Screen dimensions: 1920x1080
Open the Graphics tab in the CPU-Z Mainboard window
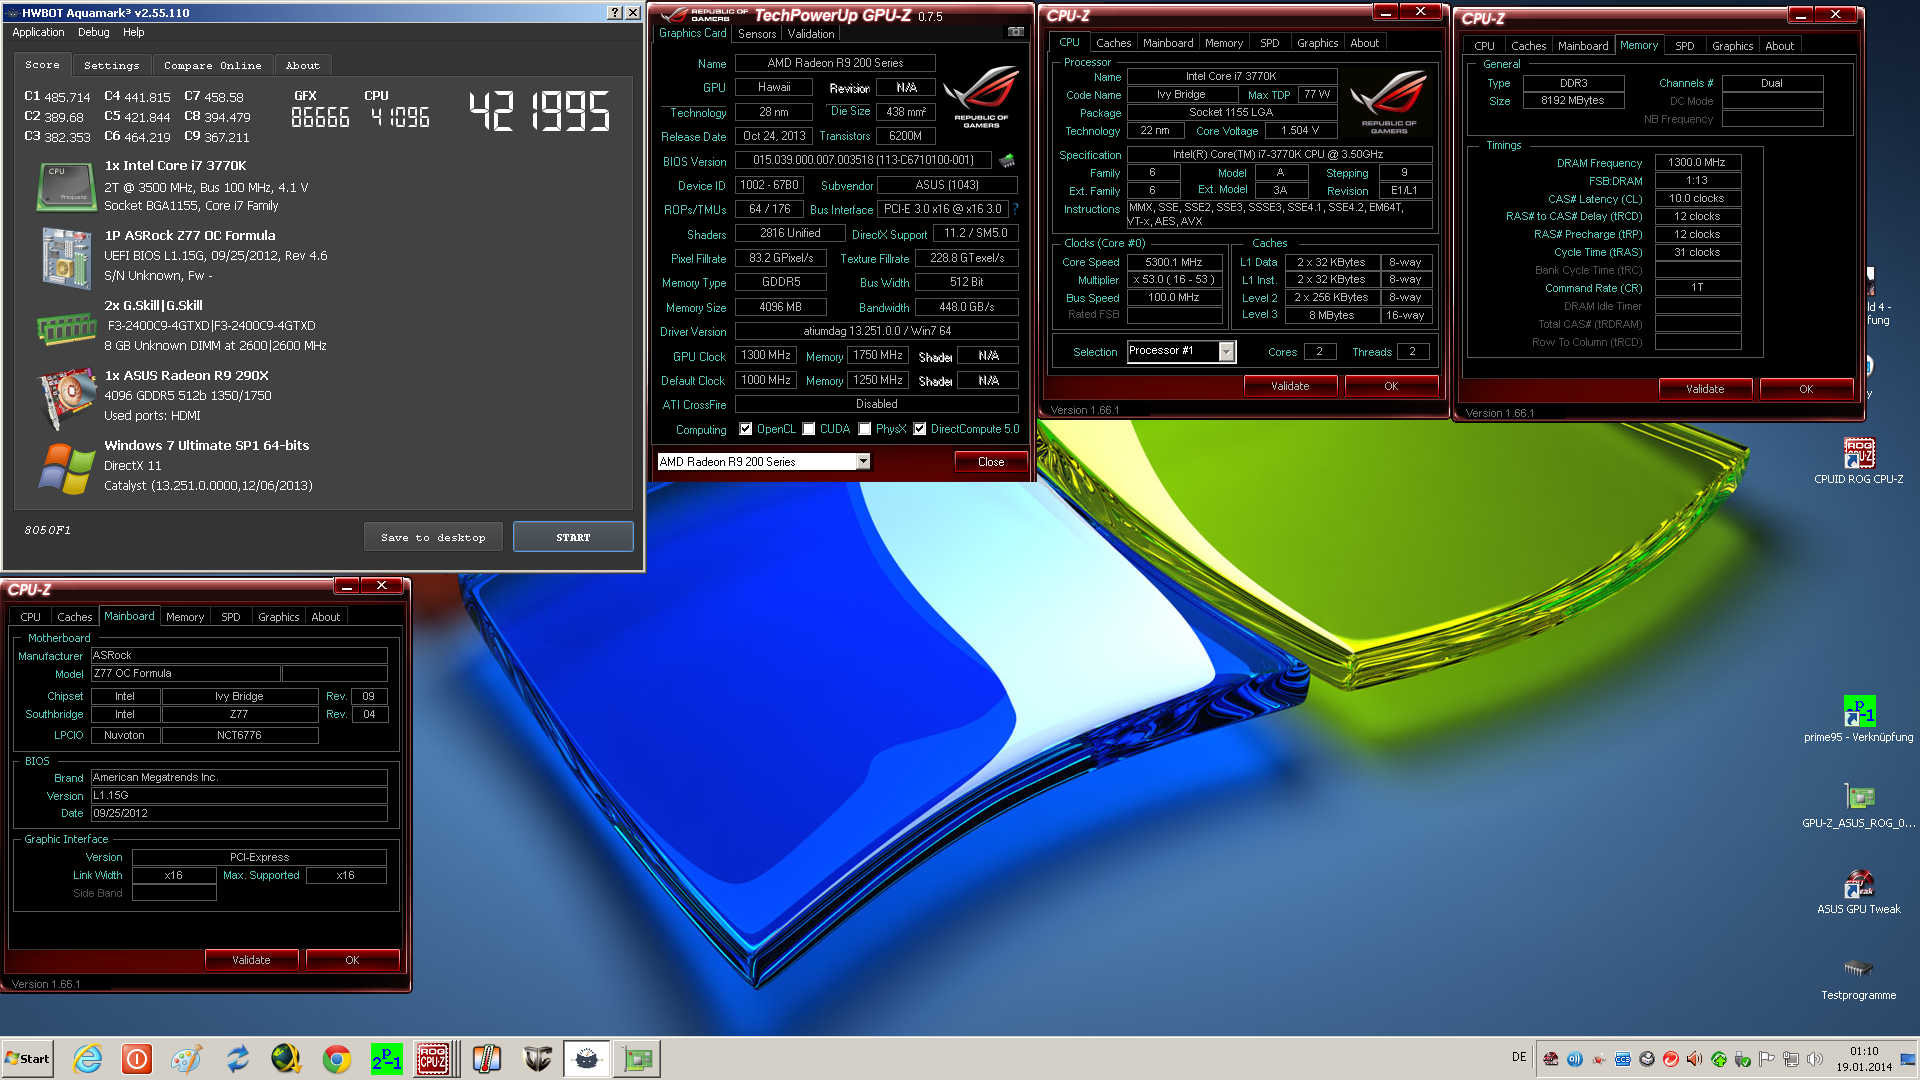pos(278,617)
